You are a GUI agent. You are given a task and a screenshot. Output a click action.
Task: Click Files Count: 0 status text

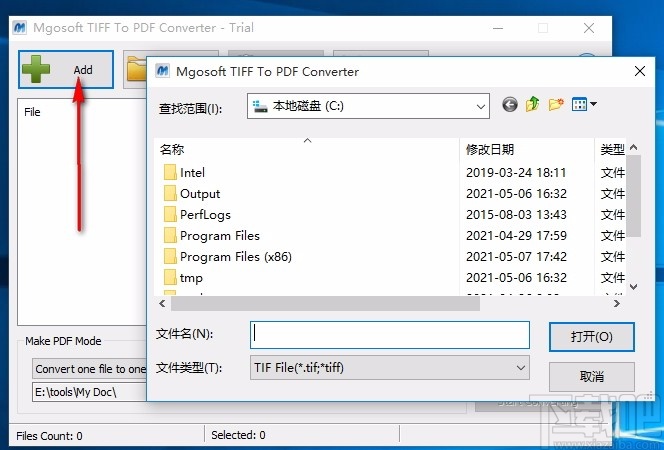pyautogui.click(x=49, y=436)
